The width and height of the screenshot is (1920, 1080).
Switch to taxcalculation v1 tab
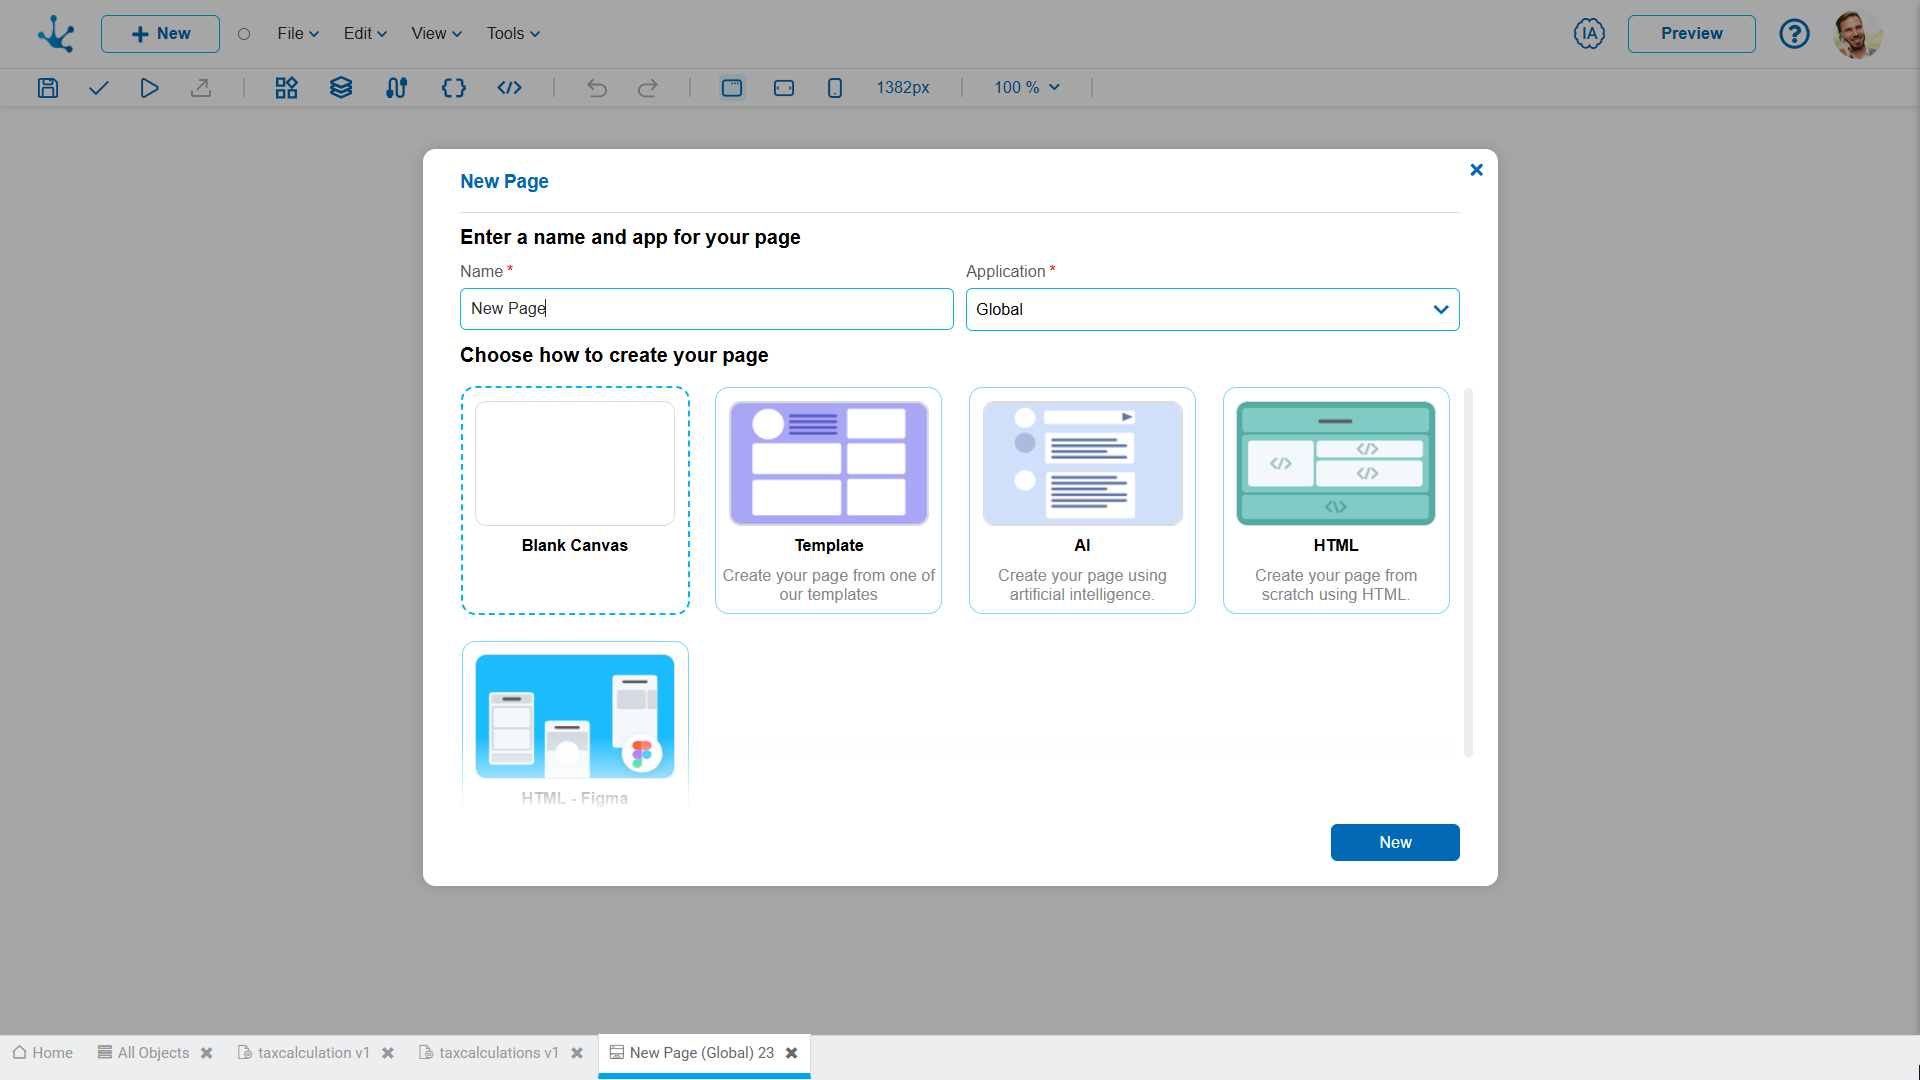(315, 1052)
